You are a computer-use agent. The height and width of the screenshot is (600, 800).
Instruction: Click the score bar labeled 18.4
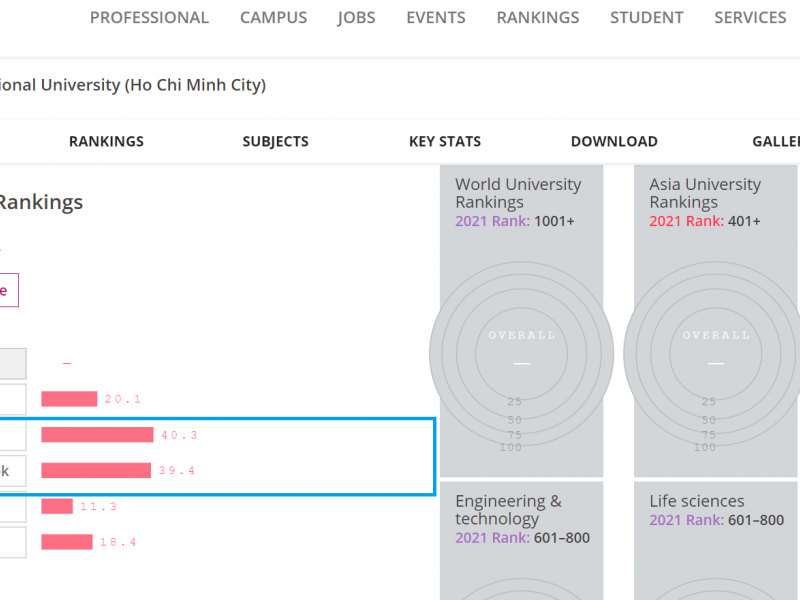coord(67,542)
